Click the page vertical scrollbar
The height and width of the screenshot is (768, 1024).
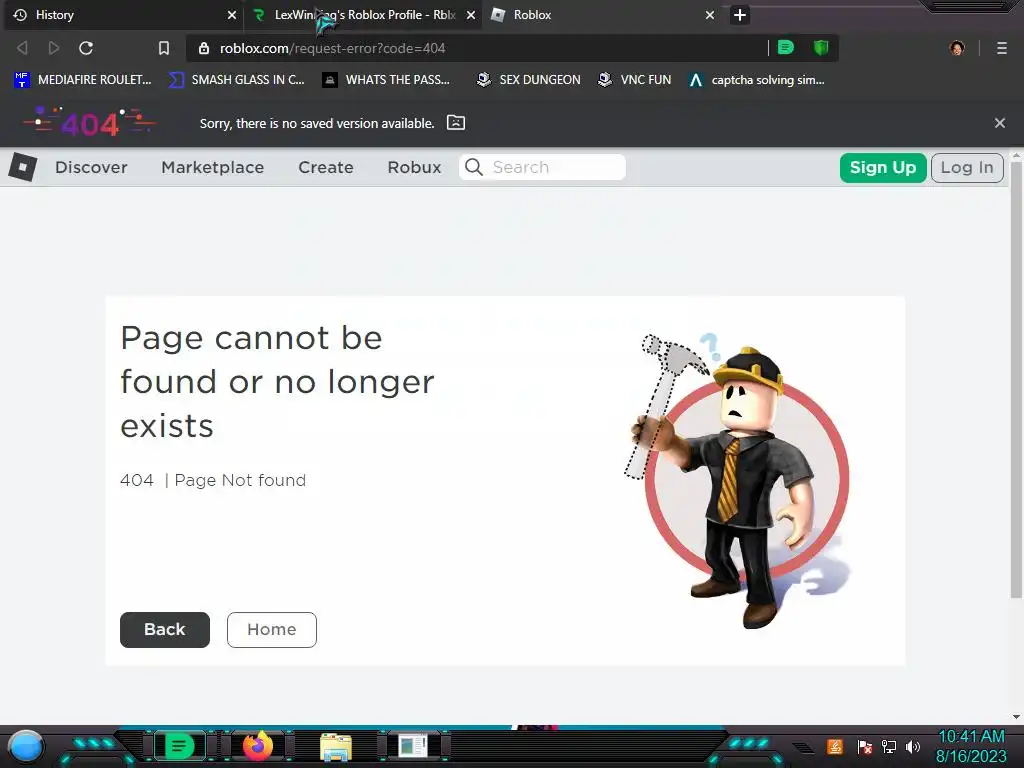[1016, 379]
